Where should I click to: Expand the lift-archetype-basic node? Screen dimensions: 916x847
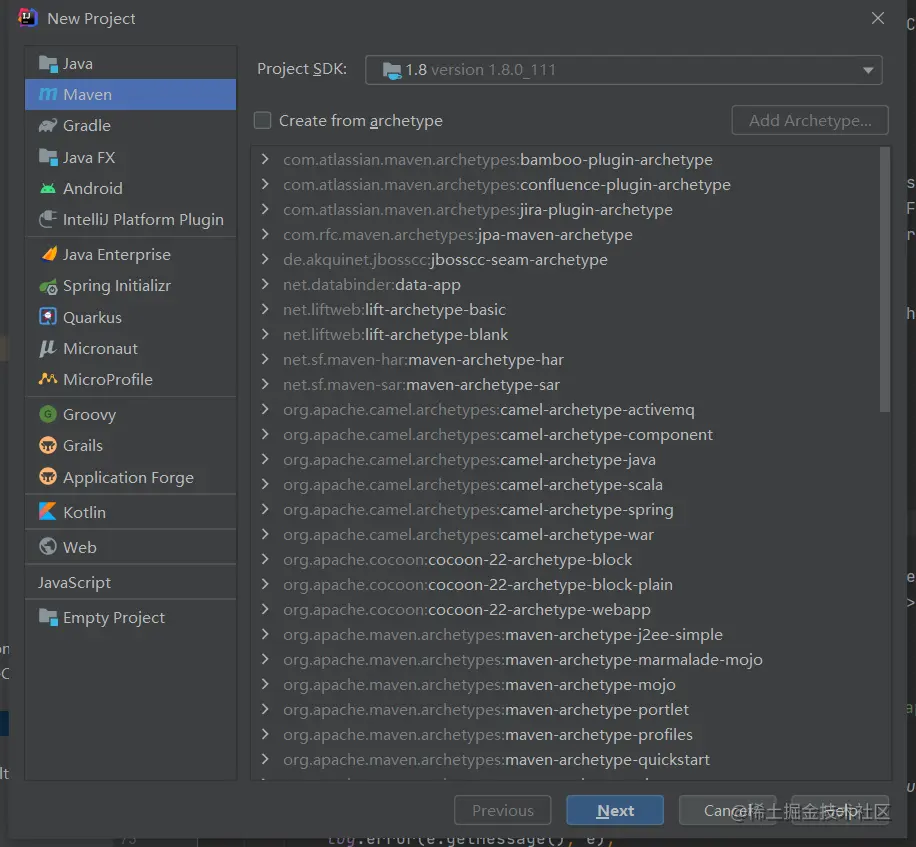pos(265,310)
